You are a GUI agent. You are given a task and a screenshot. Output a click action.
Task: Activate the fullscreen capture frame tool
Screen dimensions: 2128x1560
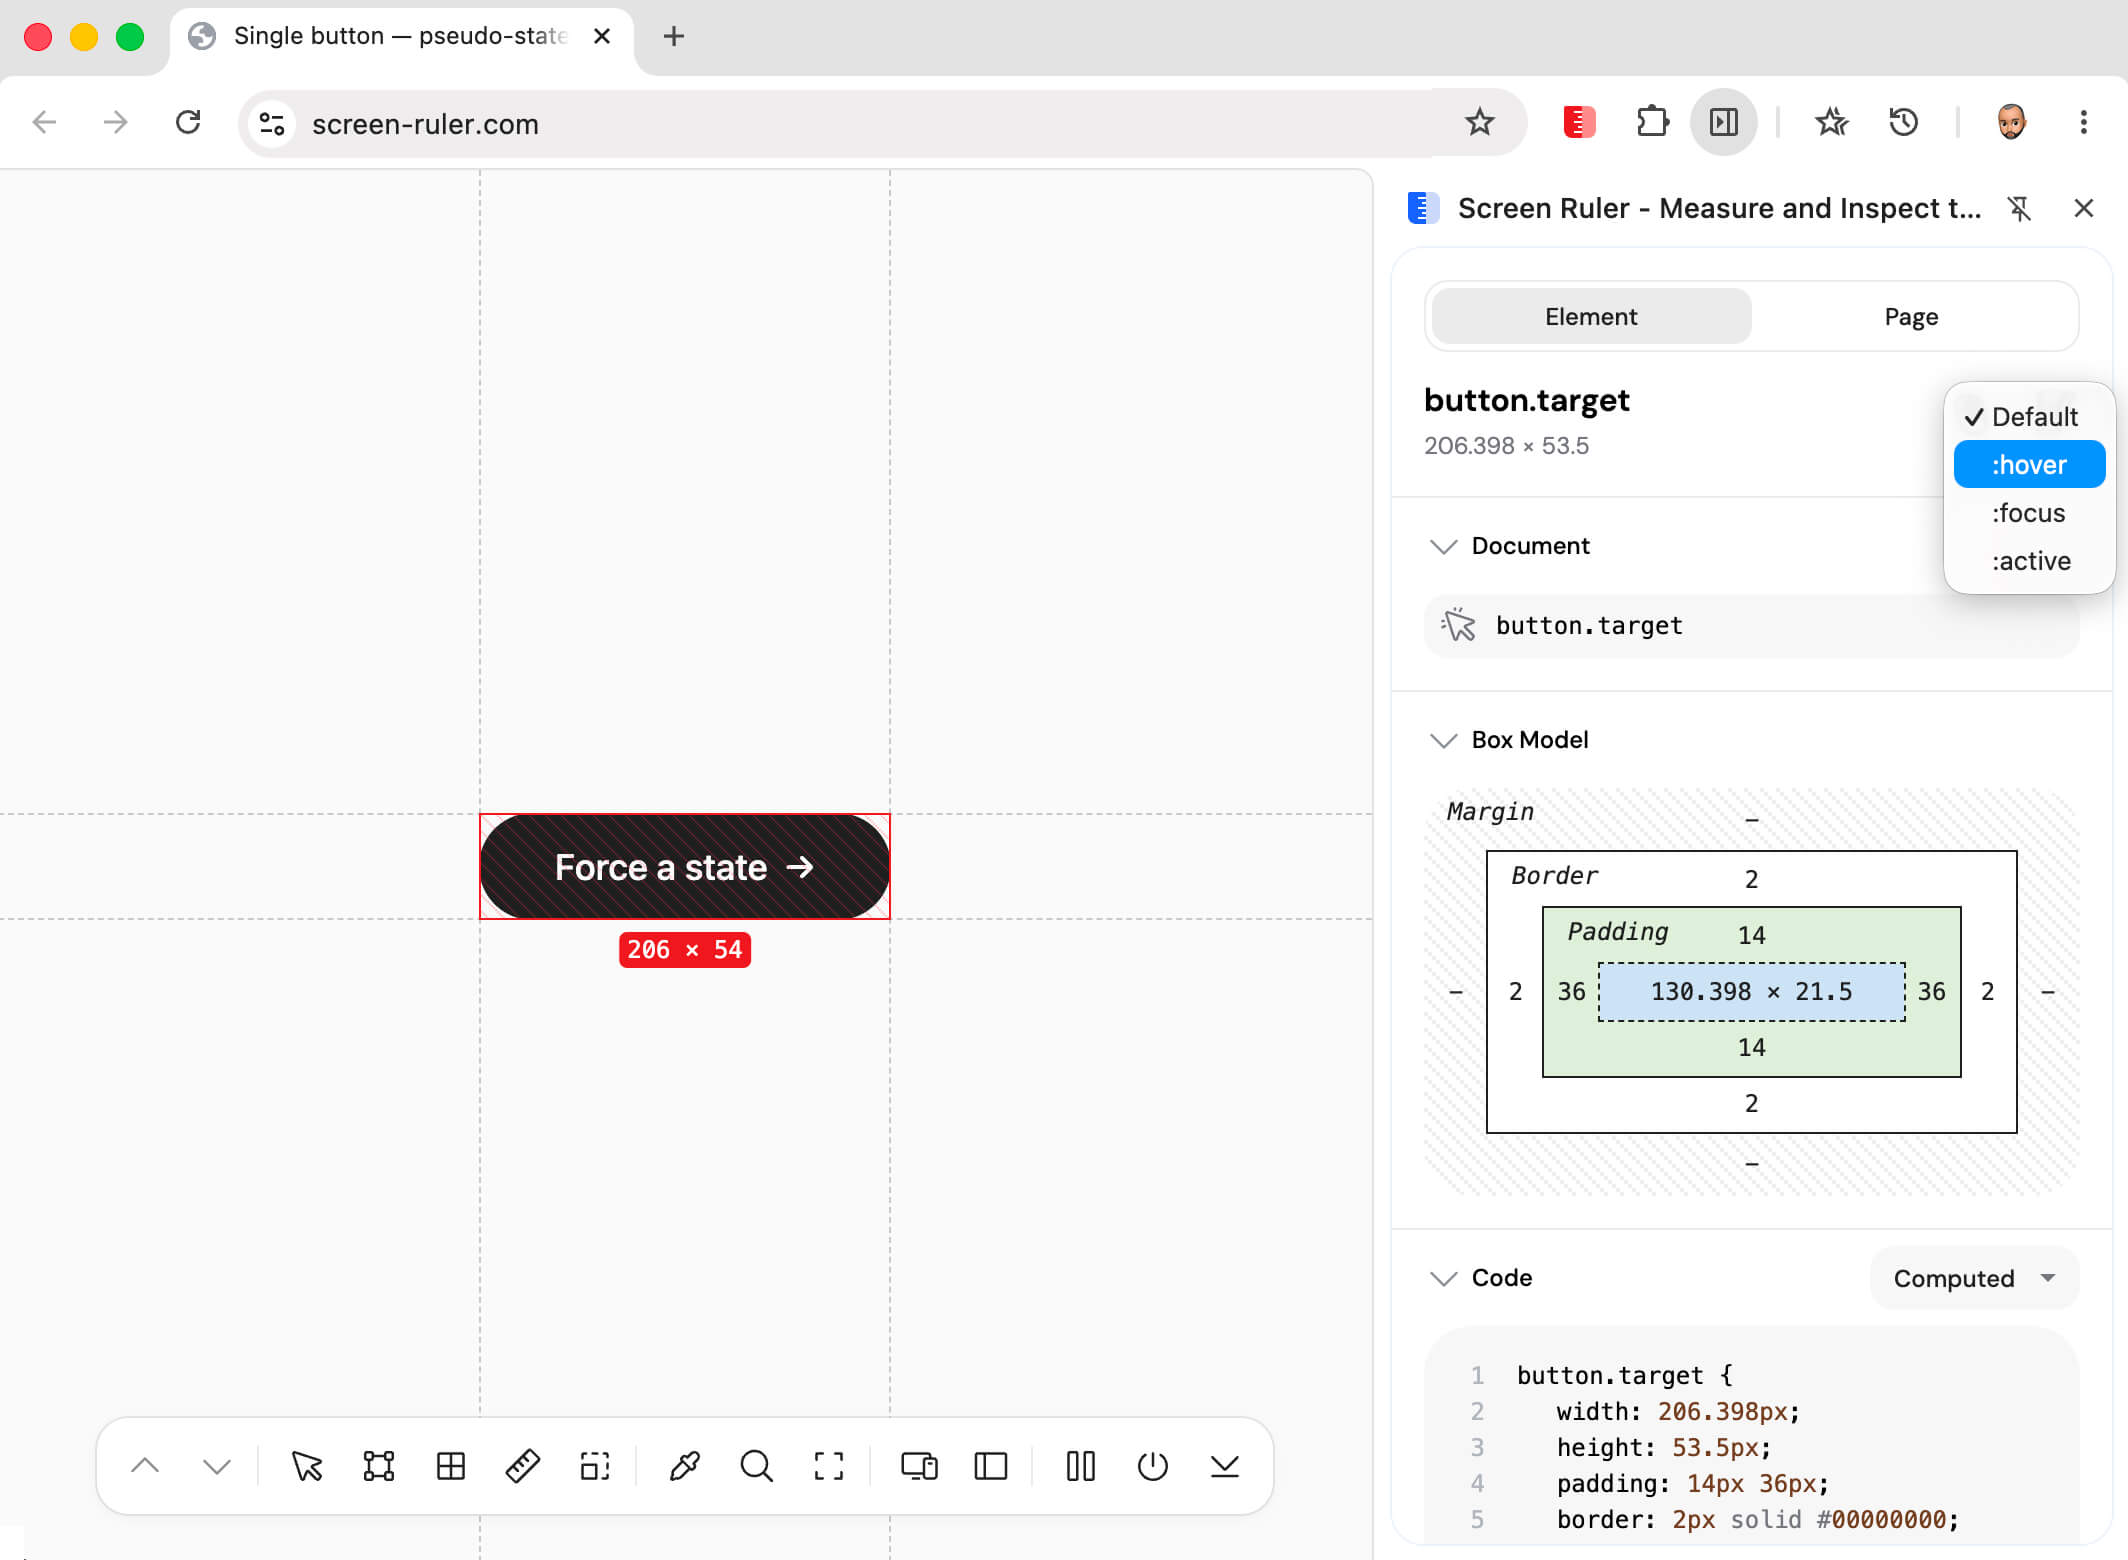click(829, 1466)
